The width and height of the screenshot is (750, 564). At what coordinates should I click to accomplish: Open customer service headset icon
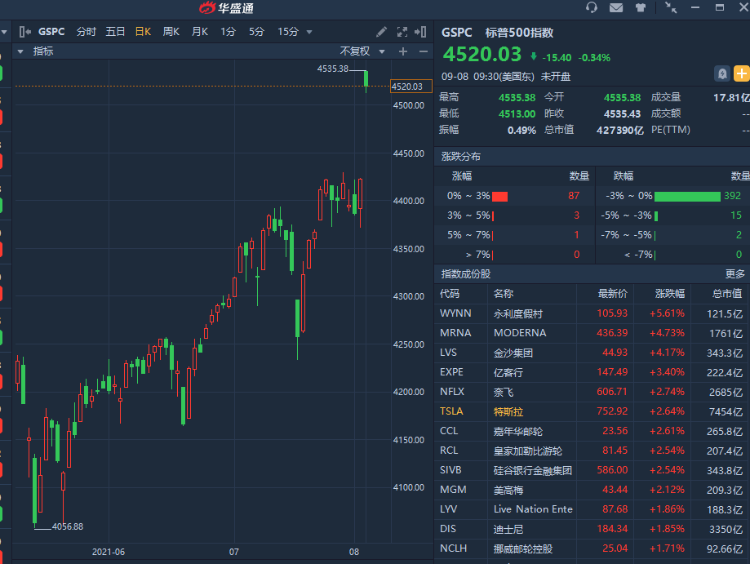pyautogui.click(x=592, y=8)
